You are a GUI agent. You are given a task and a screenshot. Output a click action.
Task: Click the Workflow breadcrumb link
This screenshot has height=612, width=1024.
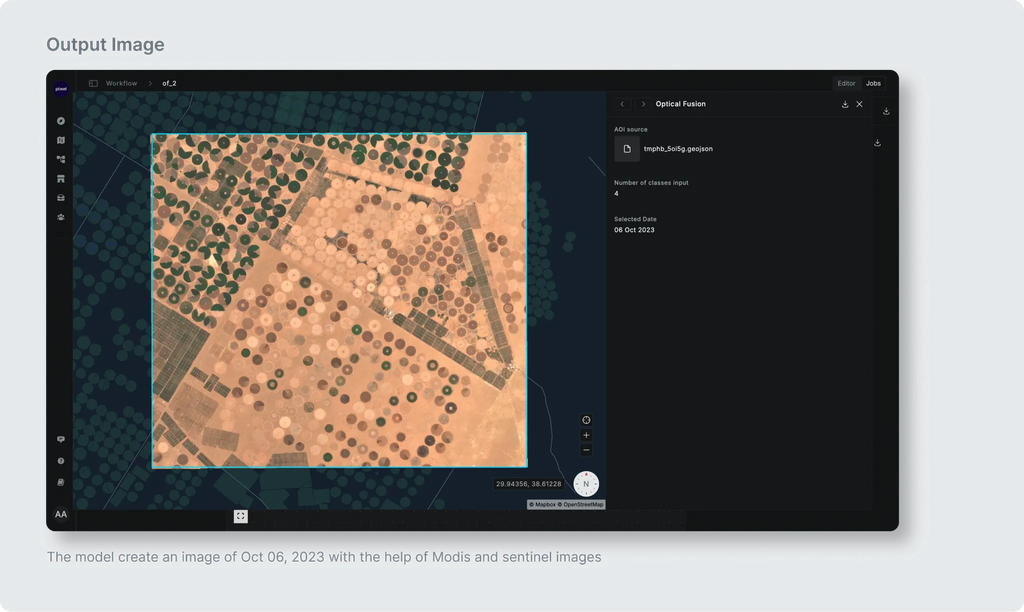121,84
